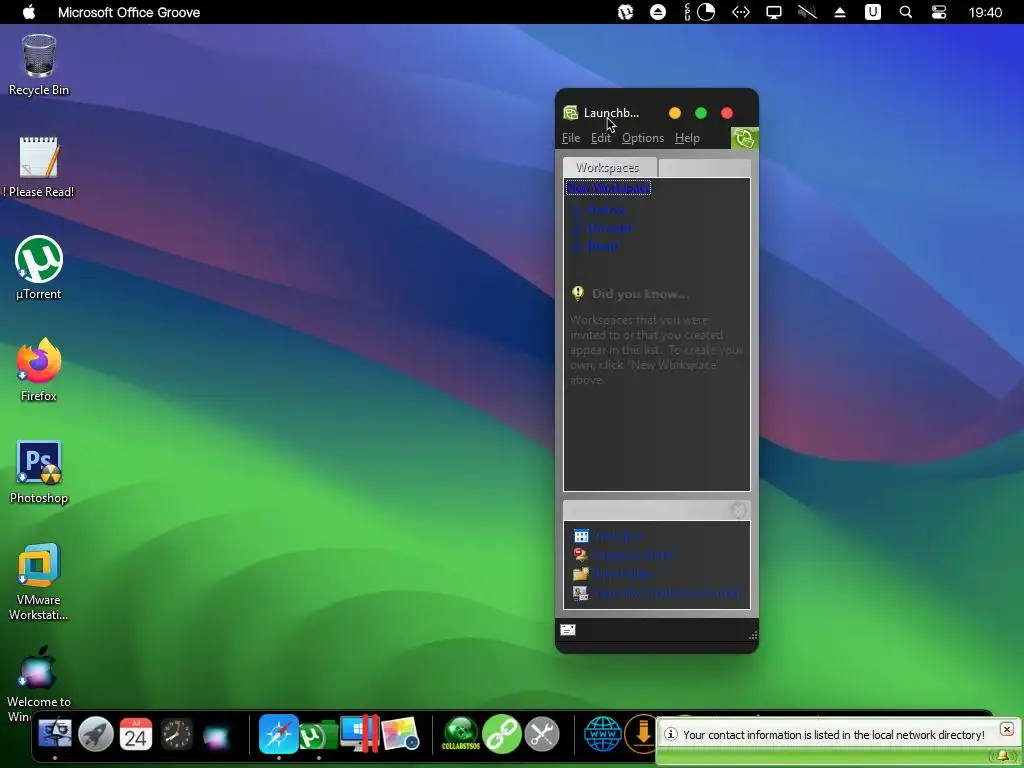Click the U icon in menu bar
Screen dimensions: 1024x768
click(873, 12)
